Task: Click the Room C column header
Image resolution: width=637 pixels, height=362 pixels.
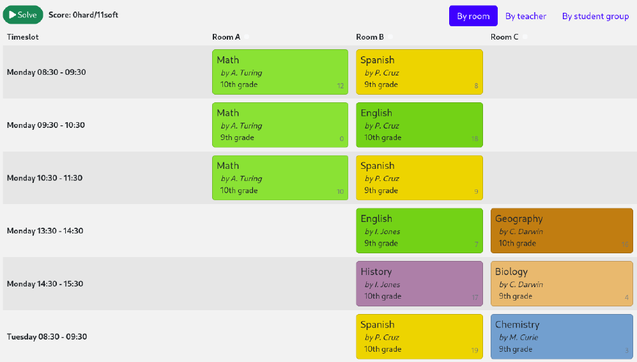Action: 504,37
